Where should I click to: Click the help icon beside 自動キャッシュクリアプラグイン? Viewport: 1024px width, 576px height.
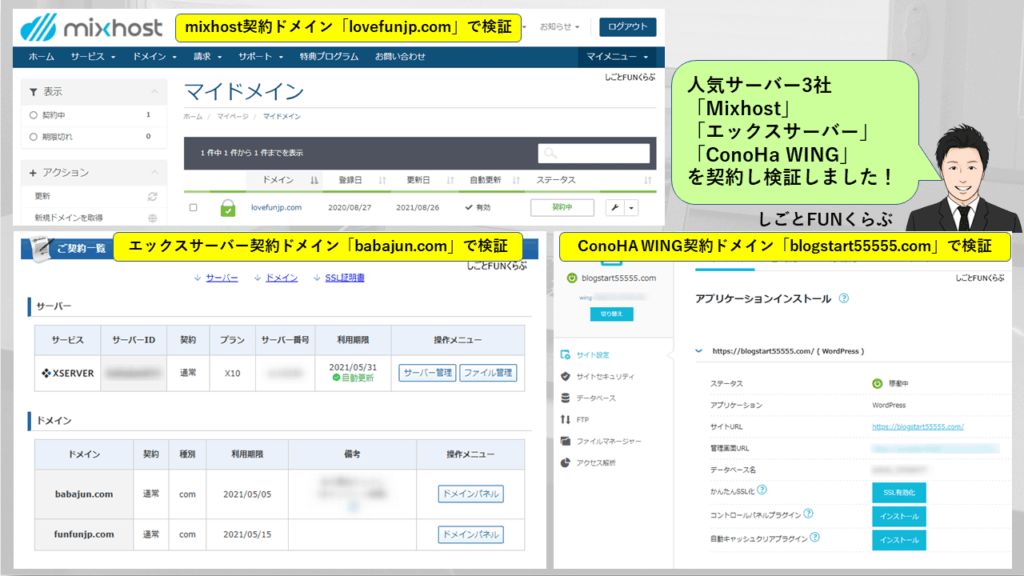coord(815,537)
